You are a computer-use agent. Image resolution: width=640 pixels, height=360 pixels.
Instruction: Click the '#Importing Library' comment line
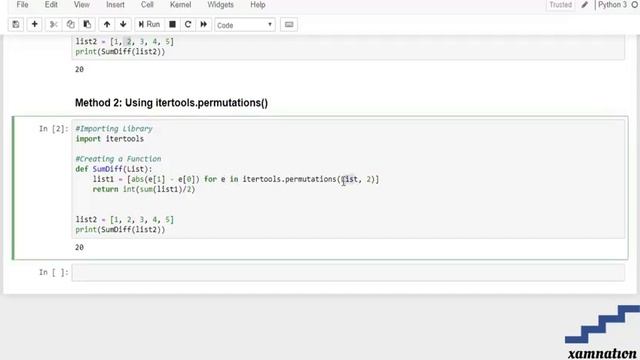pos(114,129)
